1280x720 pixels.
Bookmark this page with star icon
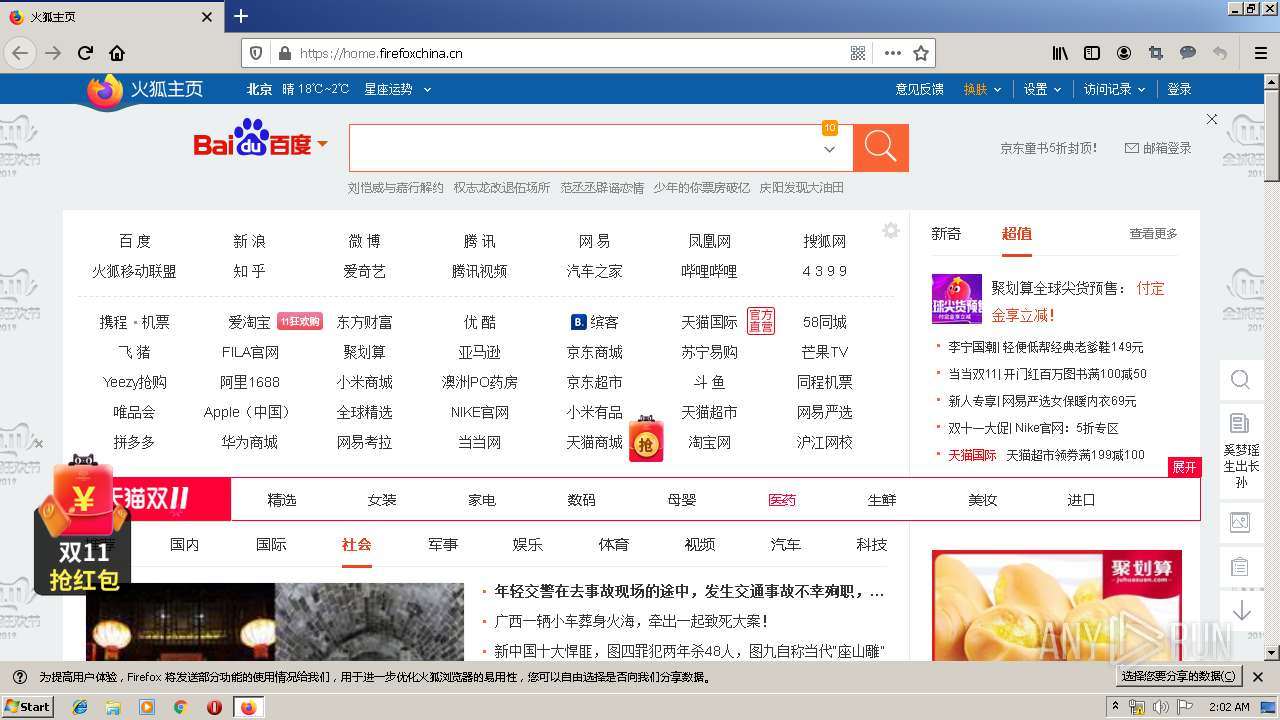pyautogui.click(x=921, y=53)
